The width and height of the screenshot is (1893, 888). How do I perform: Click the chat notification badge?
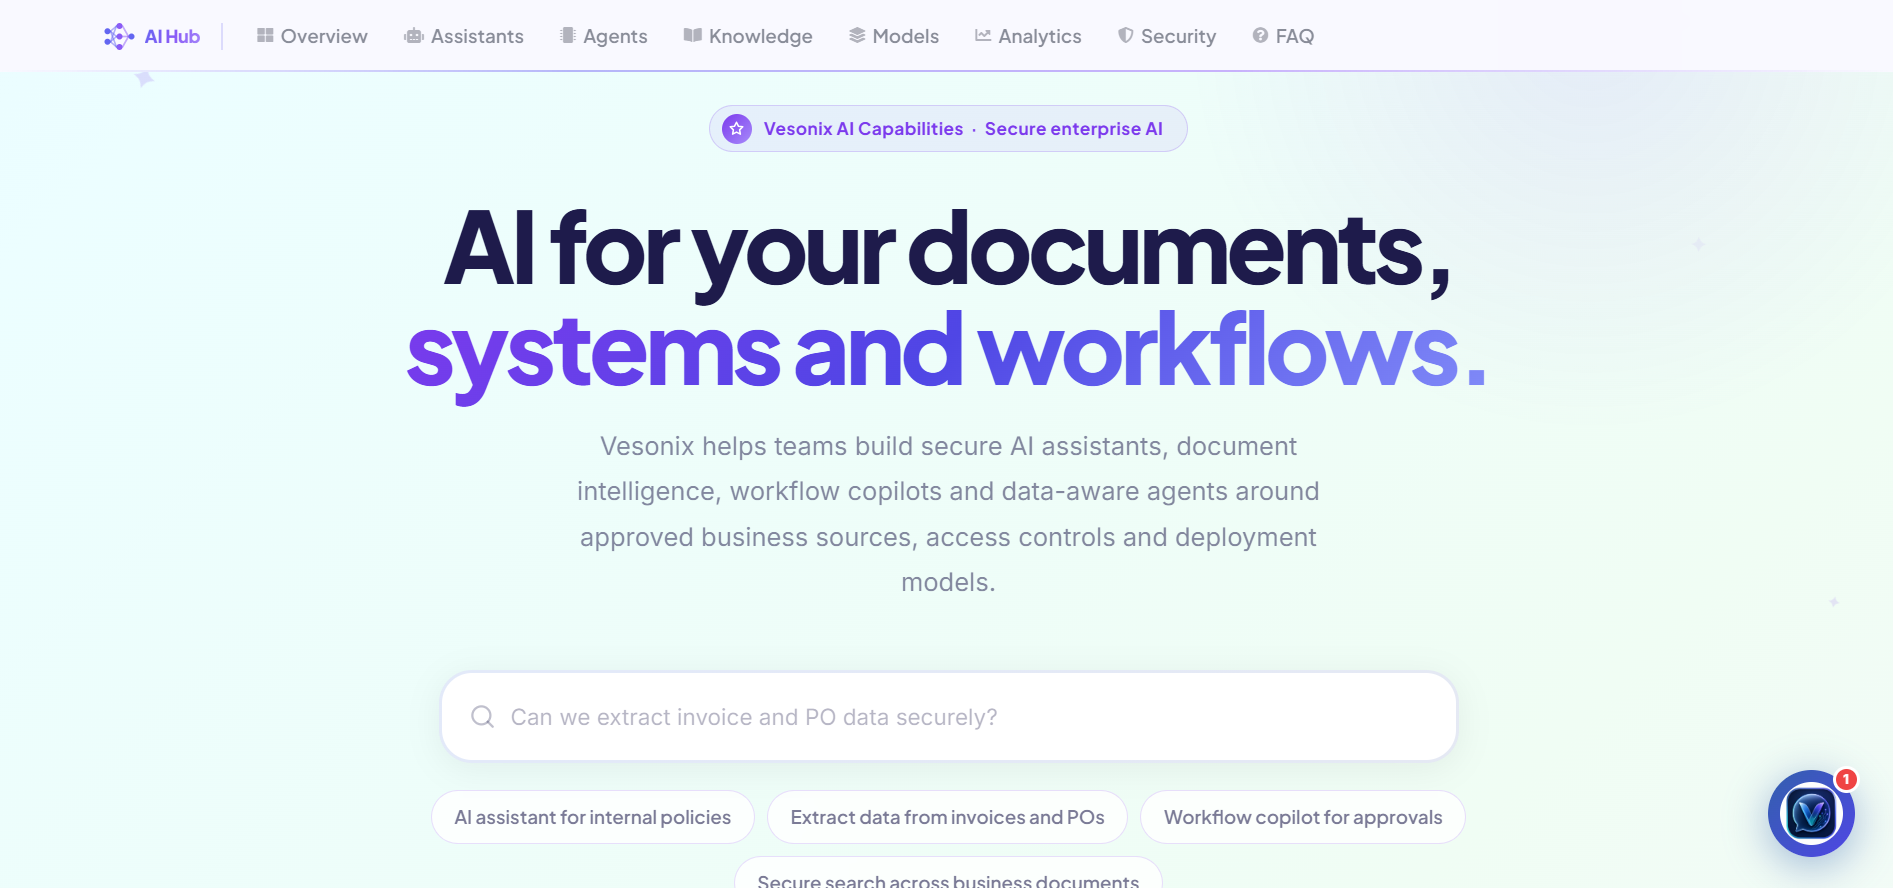1846,779
